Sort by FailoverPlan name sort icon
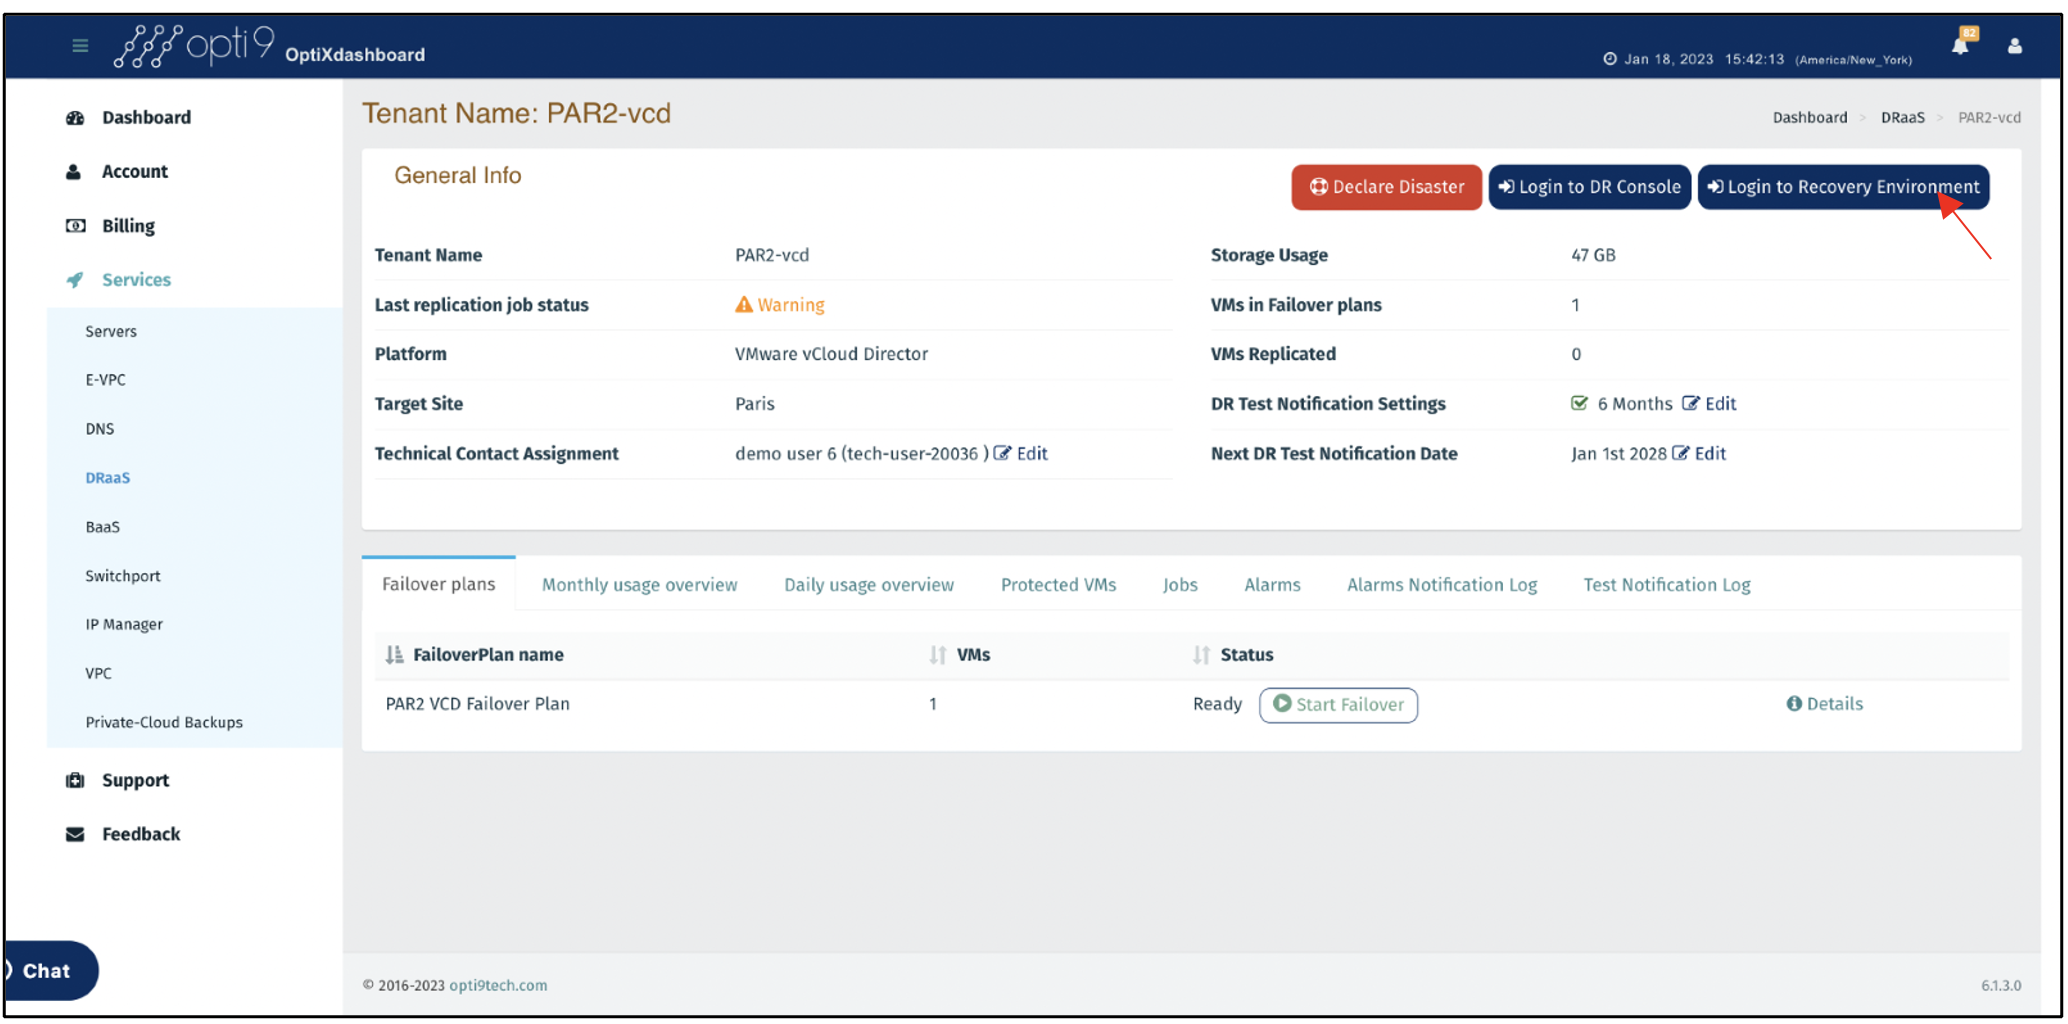This screenshot has width=2068, height=1024. click(394, 655)
